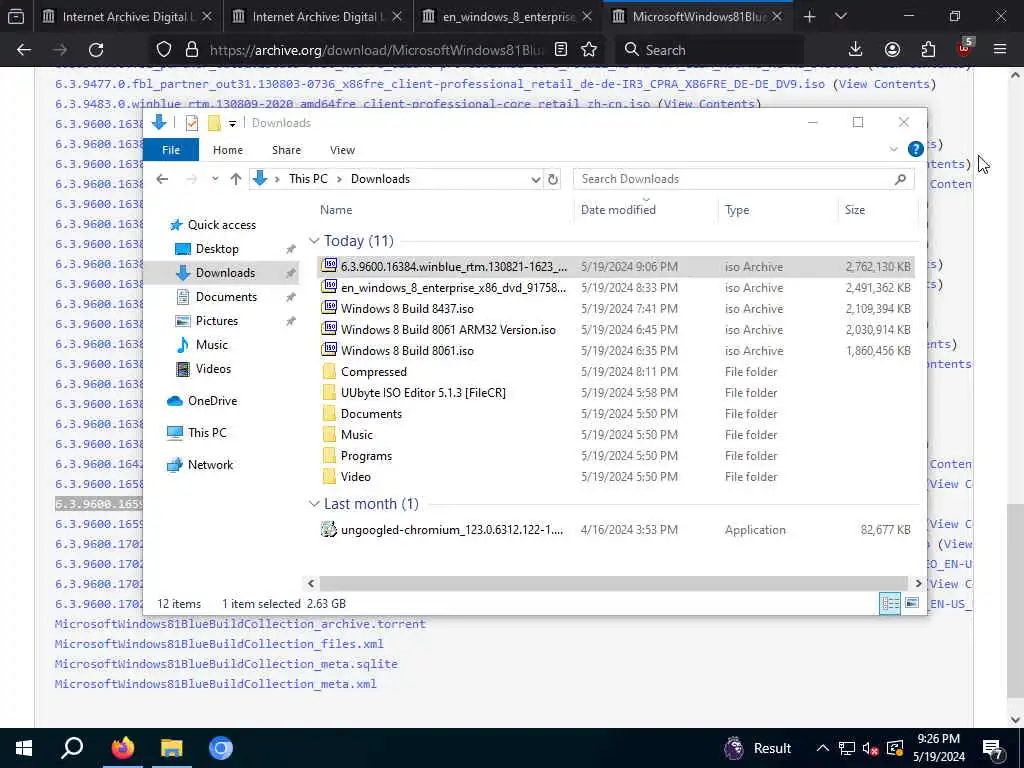Switch to first Internet Archive tab
Viewport: 1024px width, 768px height.
tap(127, 17)
